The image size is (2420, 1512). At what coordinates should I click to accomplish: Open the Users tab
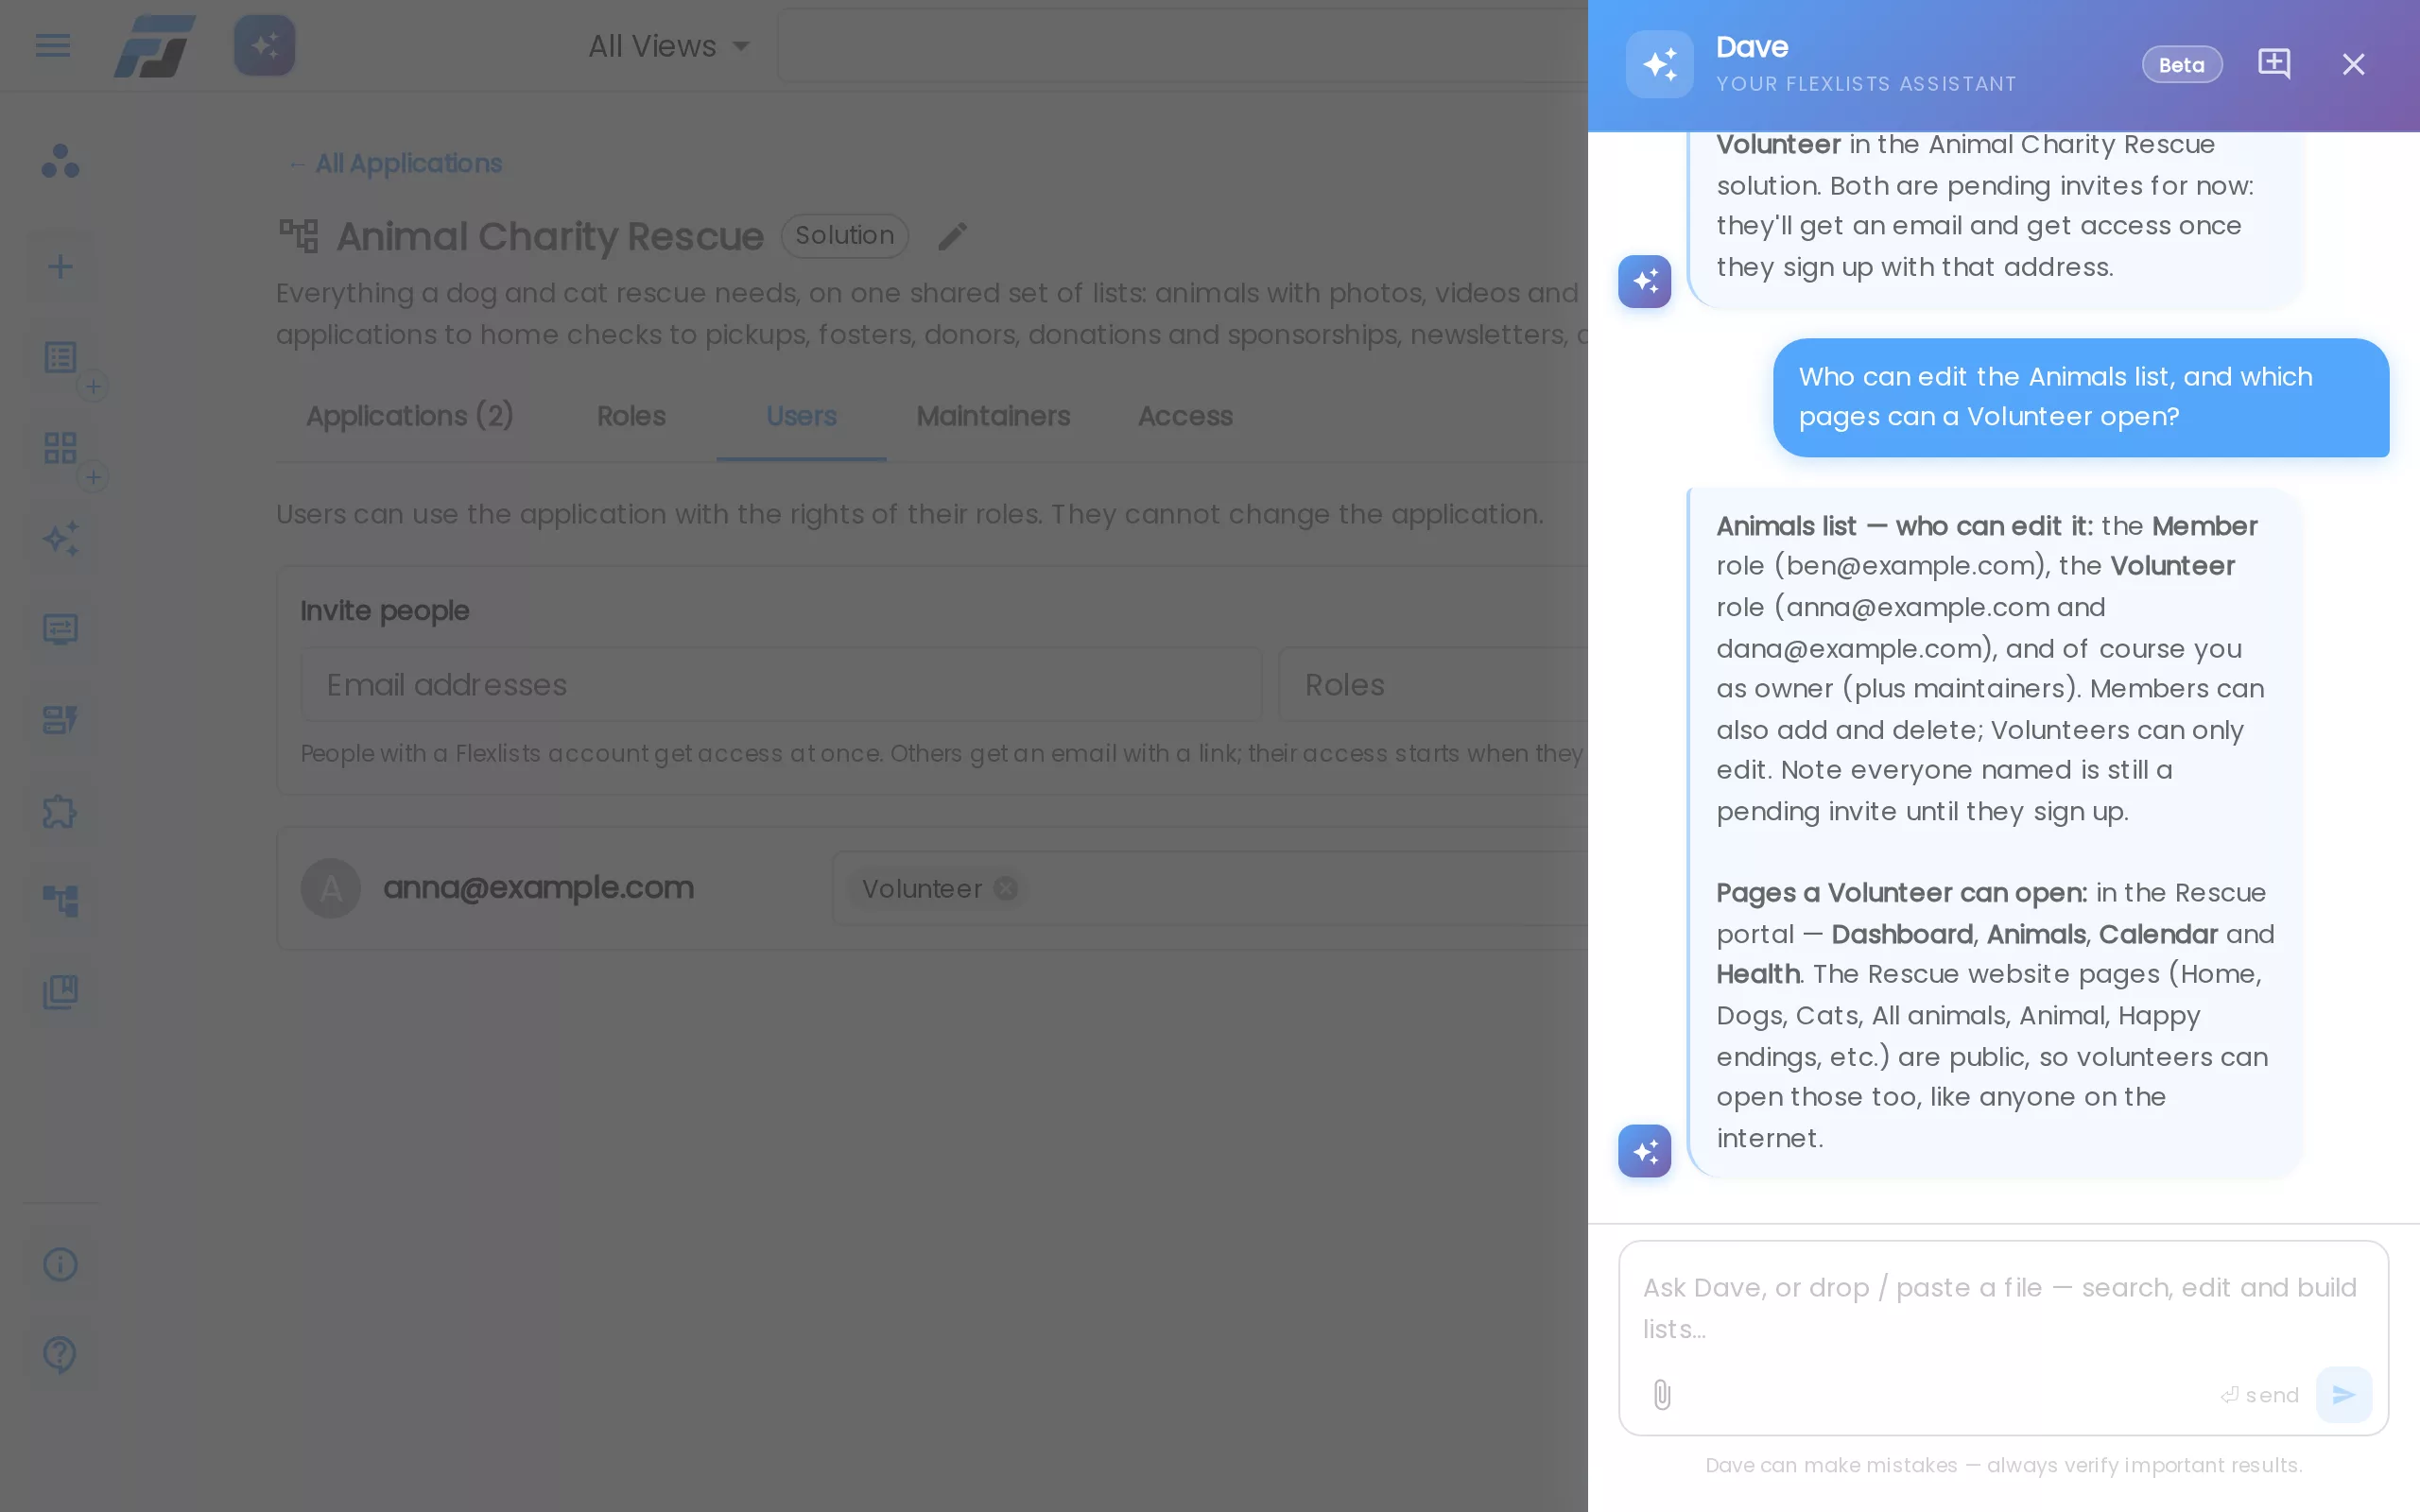[801, 416]
